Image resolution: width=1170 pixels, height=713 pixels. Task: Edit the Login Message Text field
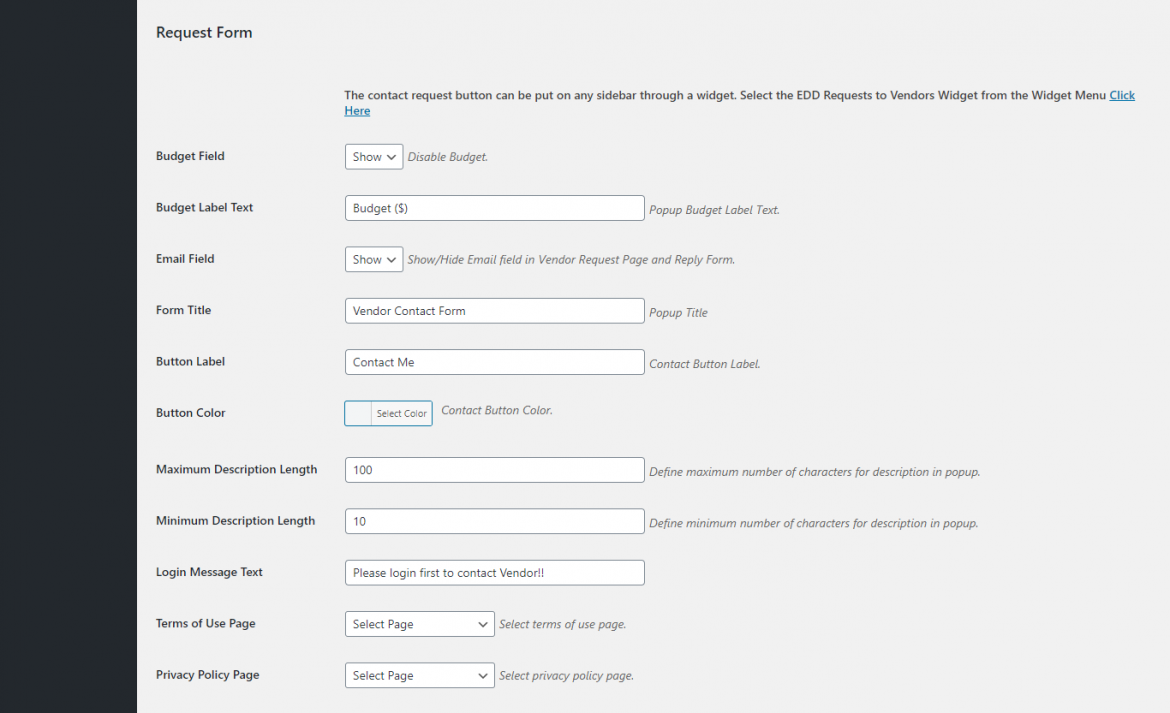point(494,572)
